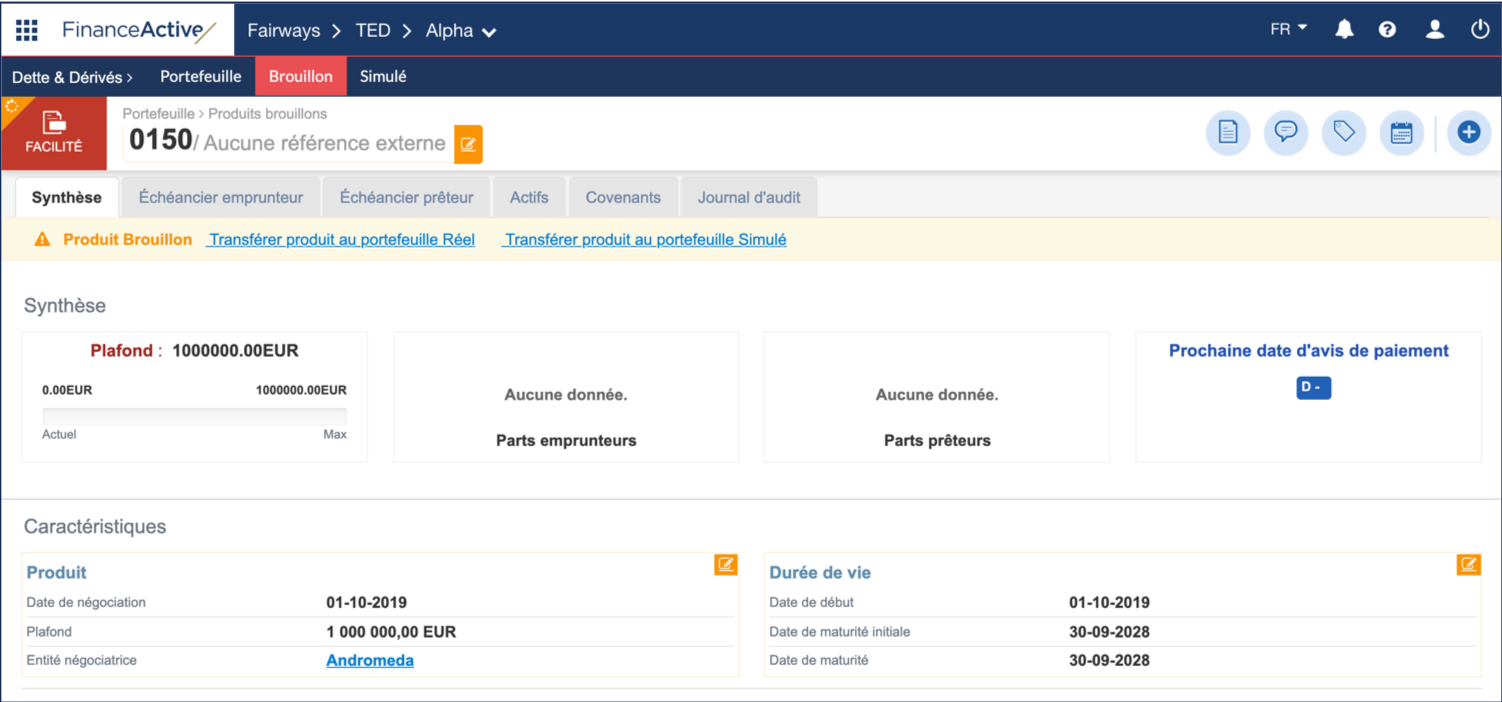Open the Covenants tab
The image size is (1502, 702).
coord(623,198)
